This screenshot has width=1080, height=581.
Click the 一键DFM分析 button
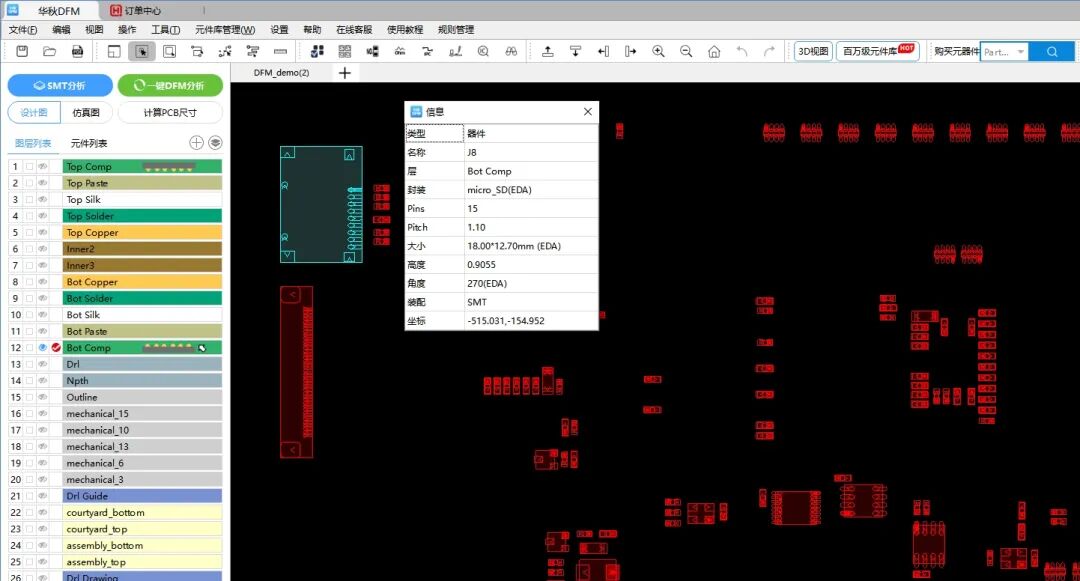tap(170, 86)
